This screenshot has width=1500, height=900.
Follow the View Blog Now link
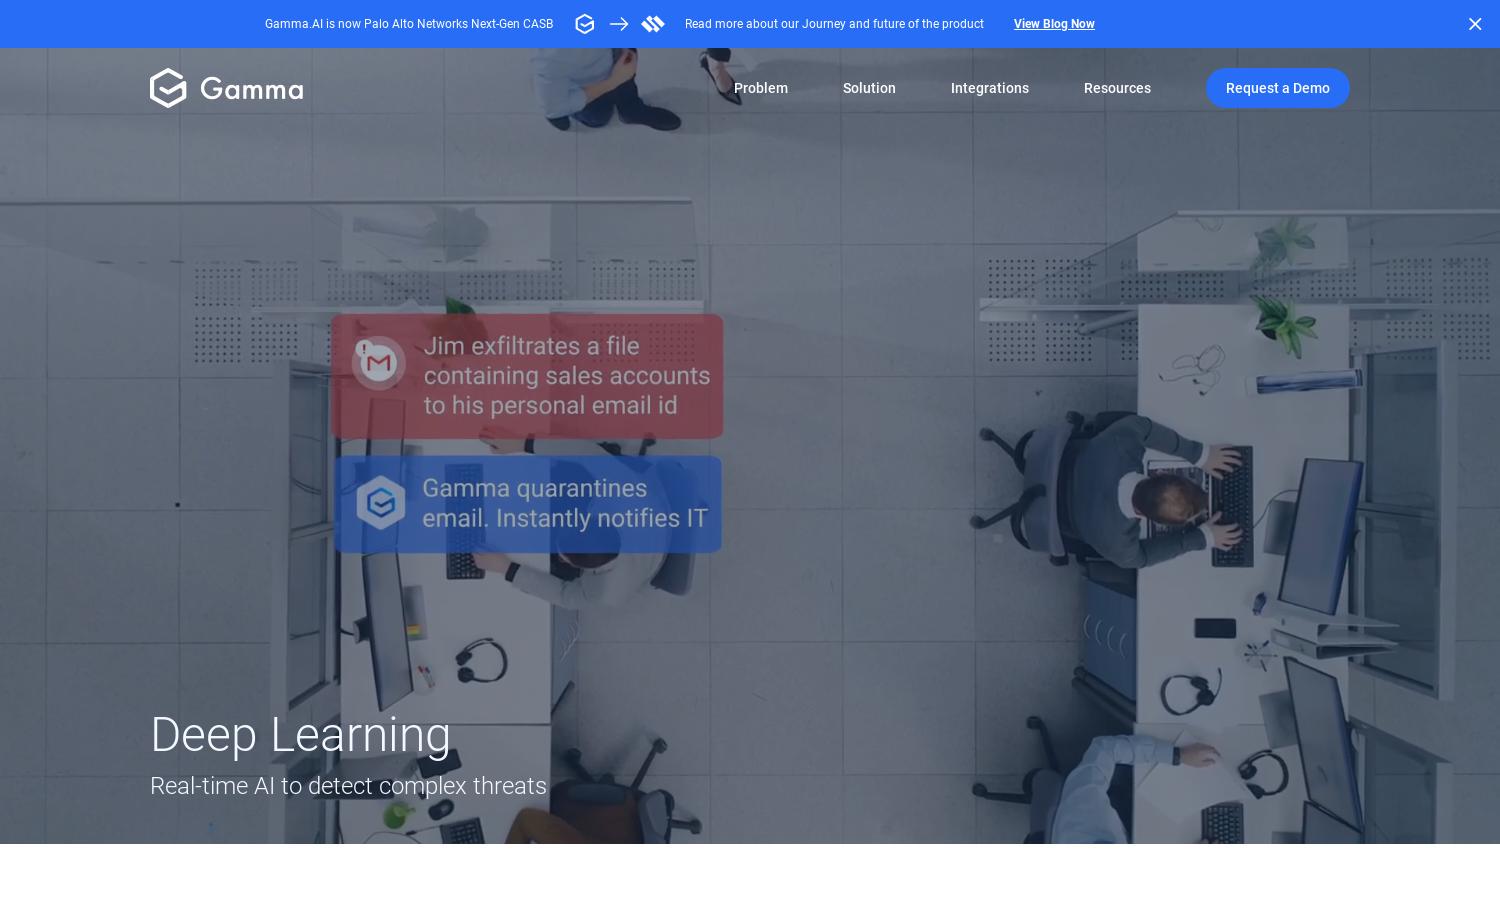(1054, 24)
